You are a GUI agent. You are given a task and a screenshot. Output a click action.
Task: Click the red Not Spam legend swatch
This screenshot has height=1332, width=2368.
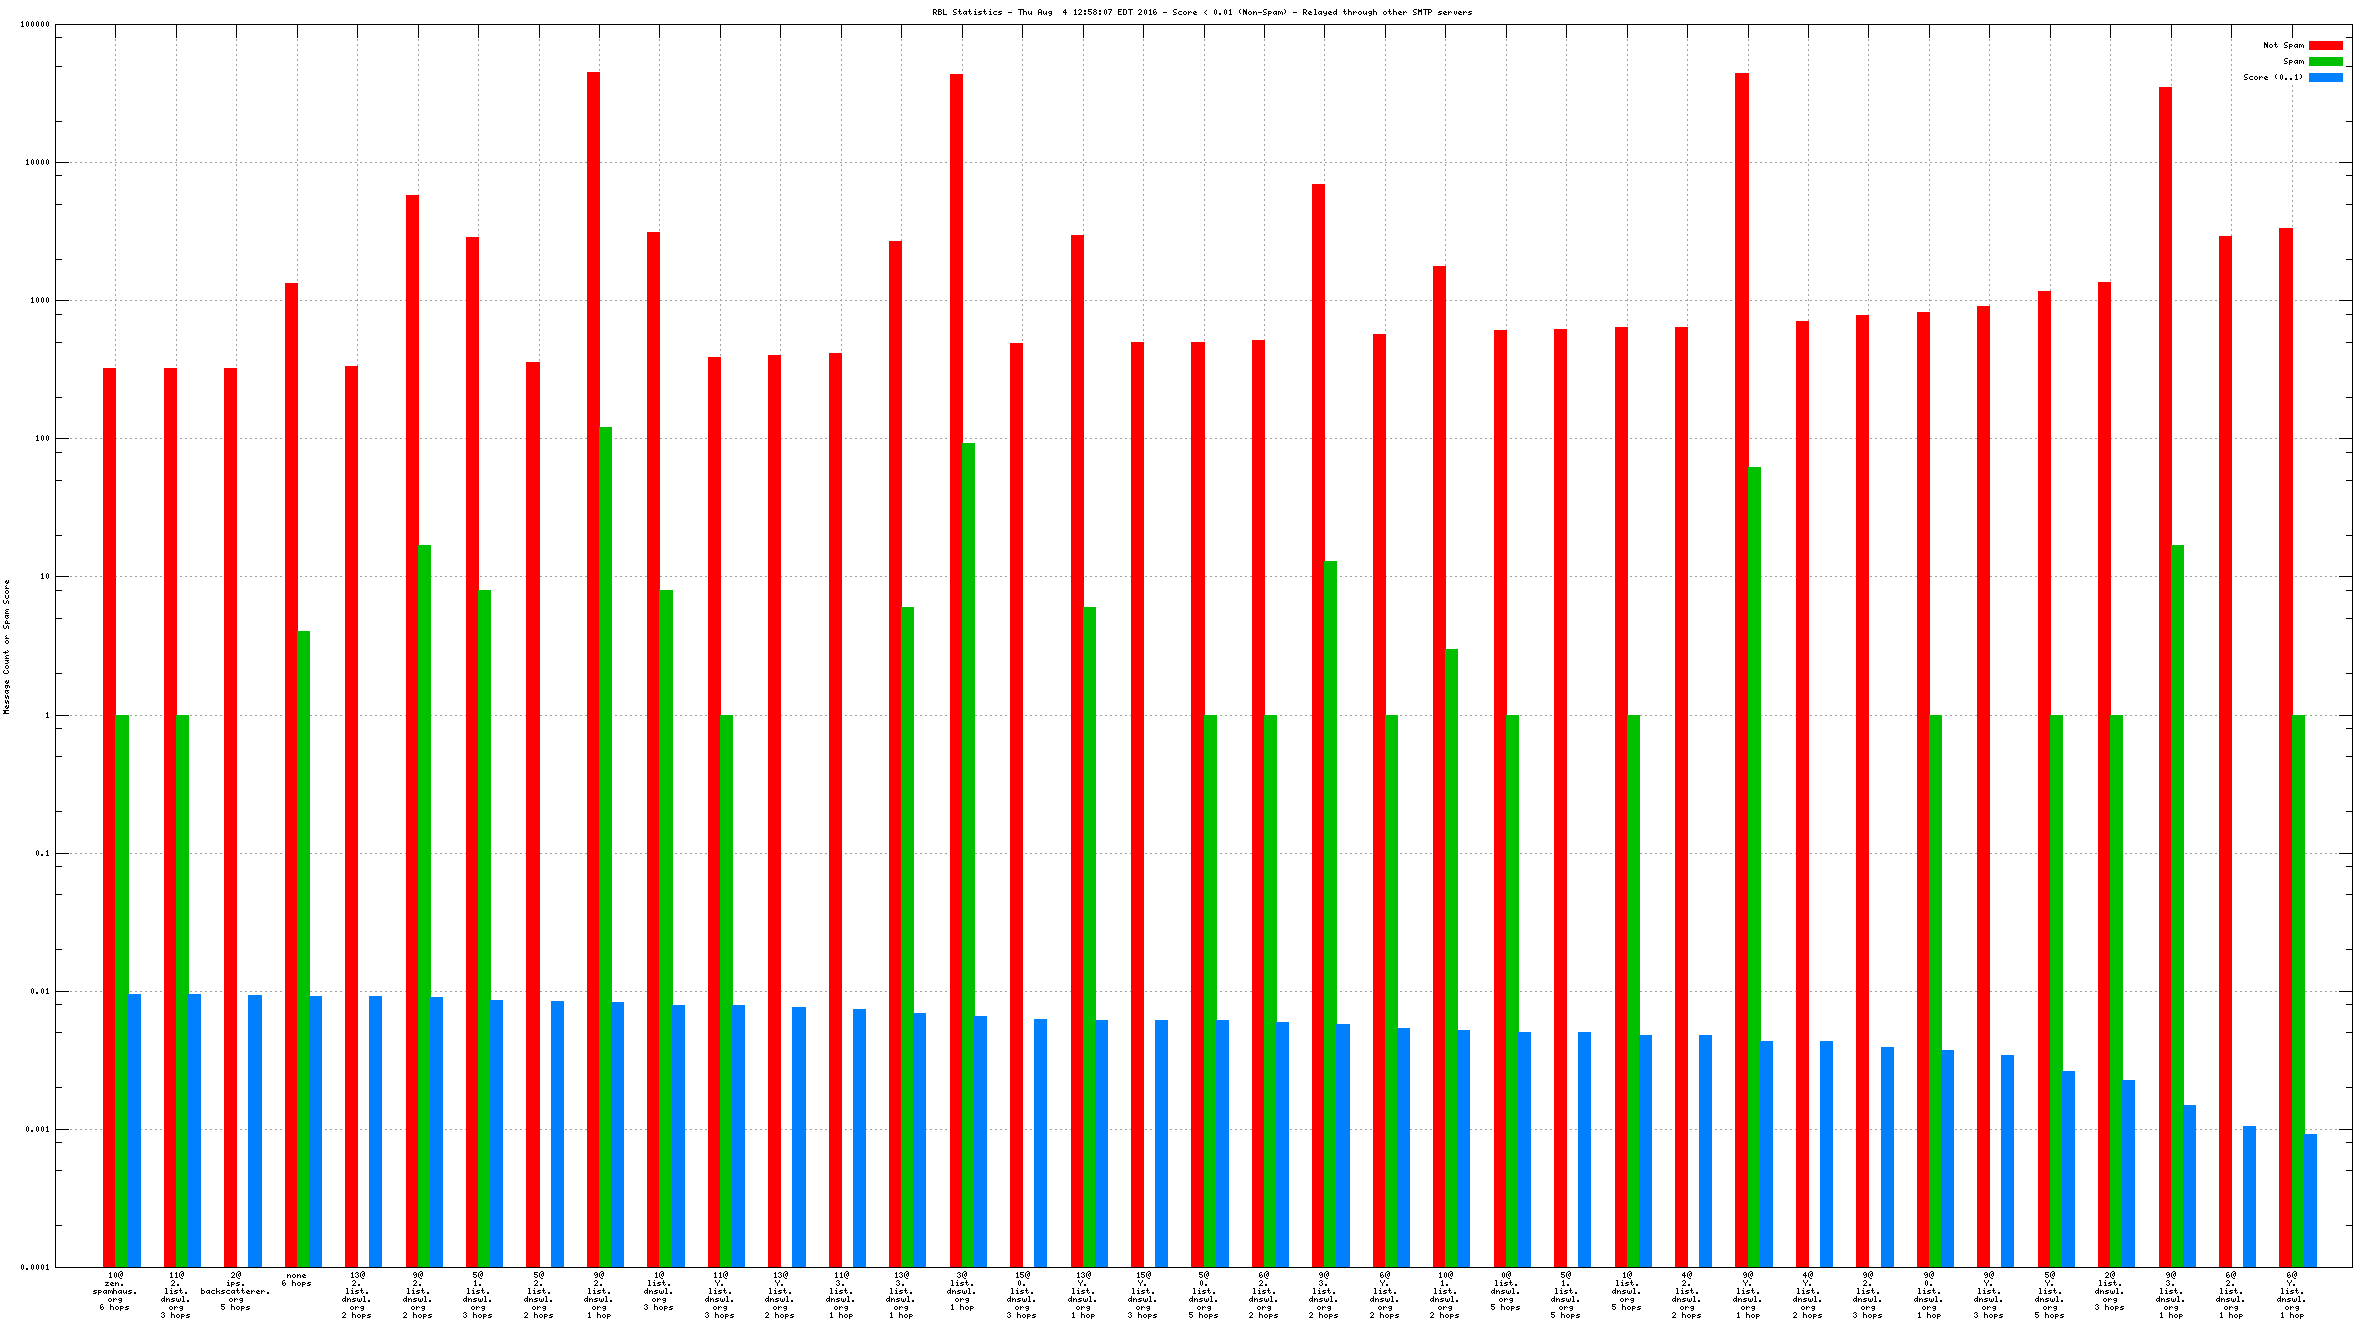2325,45
